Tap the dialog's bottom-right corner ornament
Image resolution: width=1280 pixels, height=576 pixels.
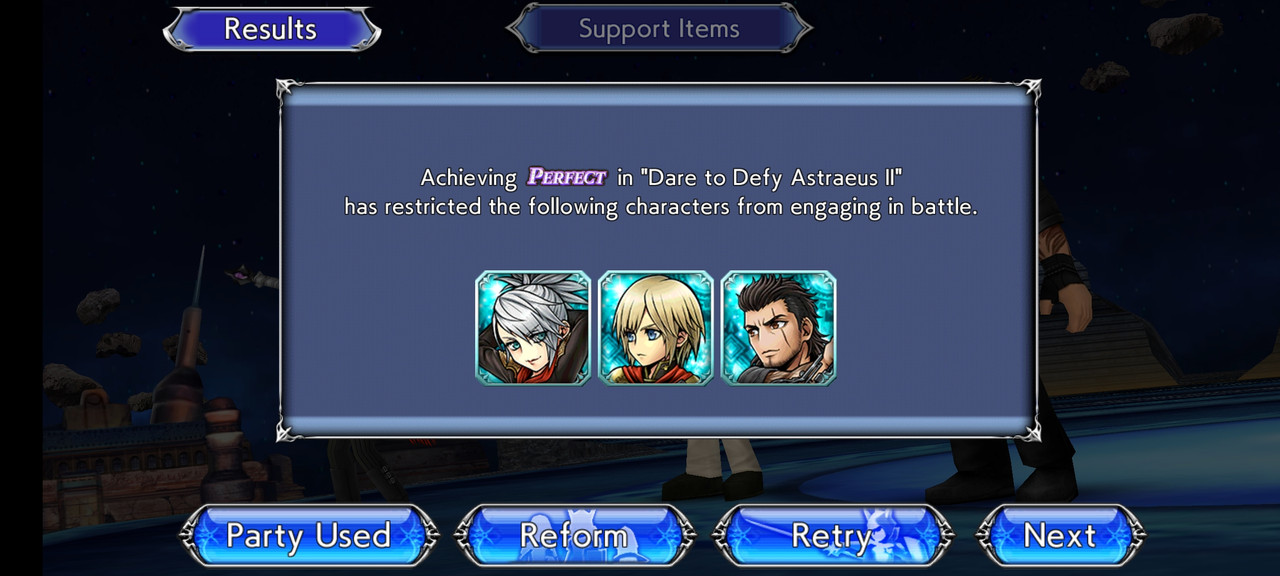[1028, 429]
